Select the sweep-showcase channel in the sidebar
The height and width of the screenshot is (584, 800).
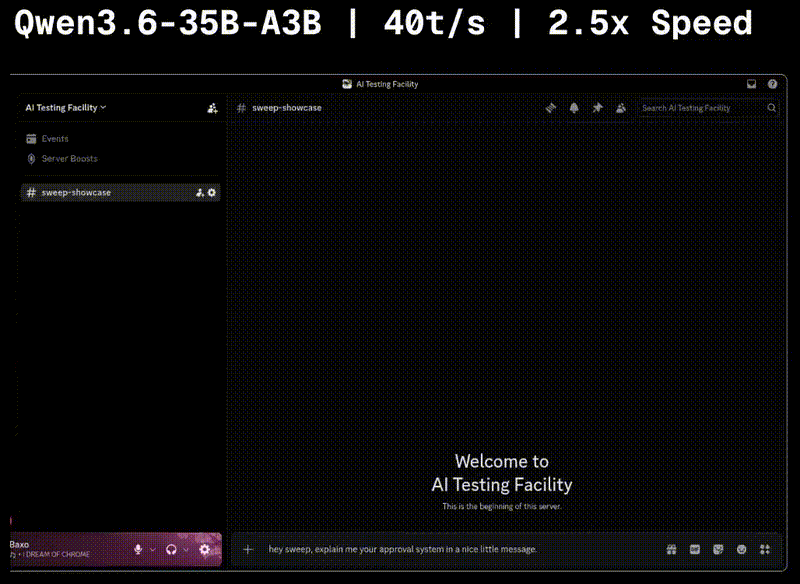click(x=120, y=193)
